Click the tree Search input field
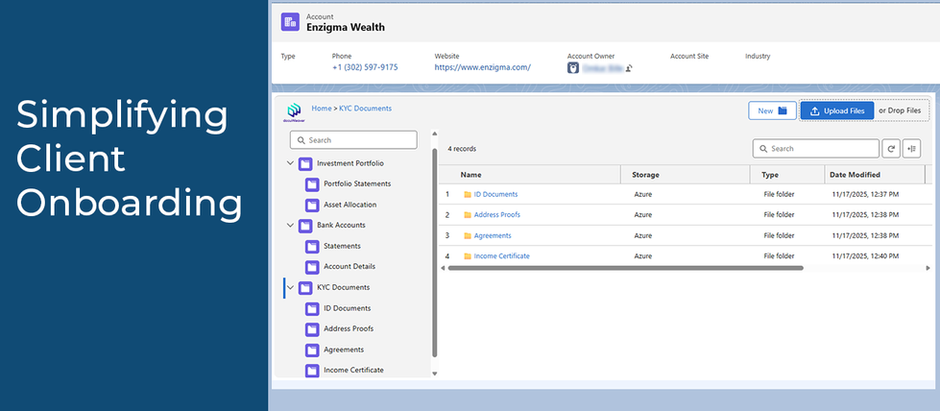The width and height of the screenshot is (940, 411). (354, 140)
